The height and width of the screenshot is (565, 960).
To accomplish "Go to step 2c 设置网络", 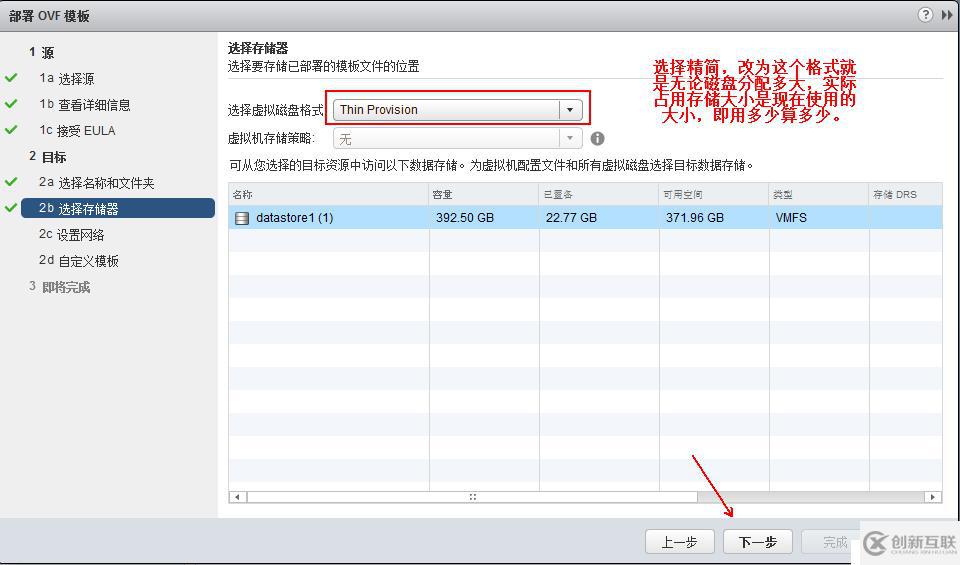I will click(71, 234).
